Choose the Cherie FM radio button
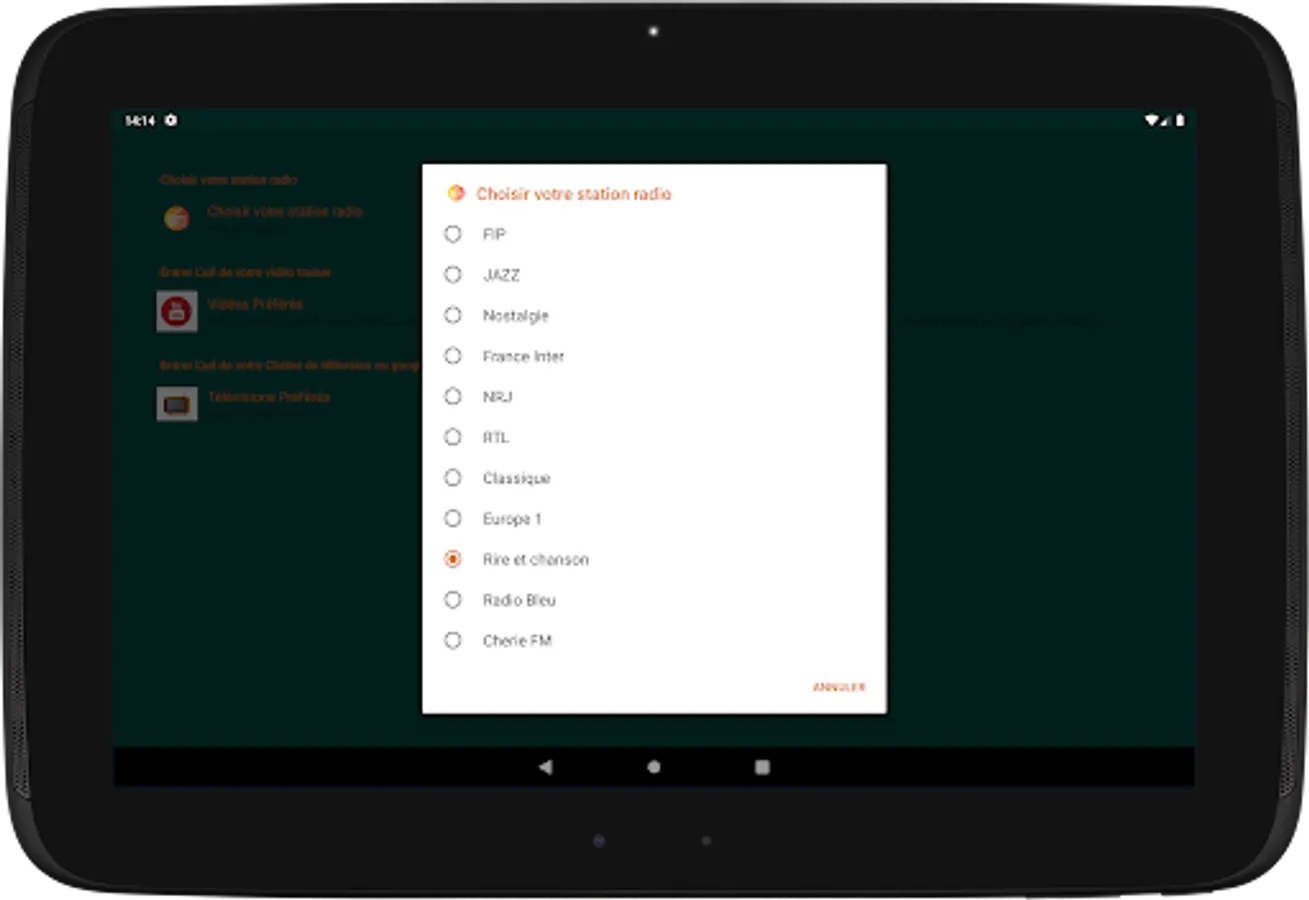This screenshot has width=1309, height=900. click(453, 640)
